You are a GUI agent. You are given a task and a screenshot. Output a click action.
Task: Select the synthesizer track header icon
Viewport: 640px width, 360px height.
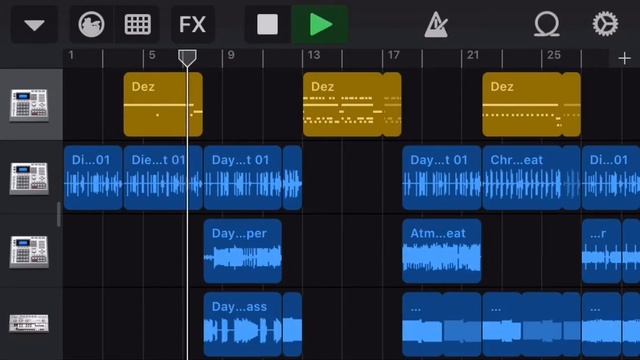coord(29,323)
